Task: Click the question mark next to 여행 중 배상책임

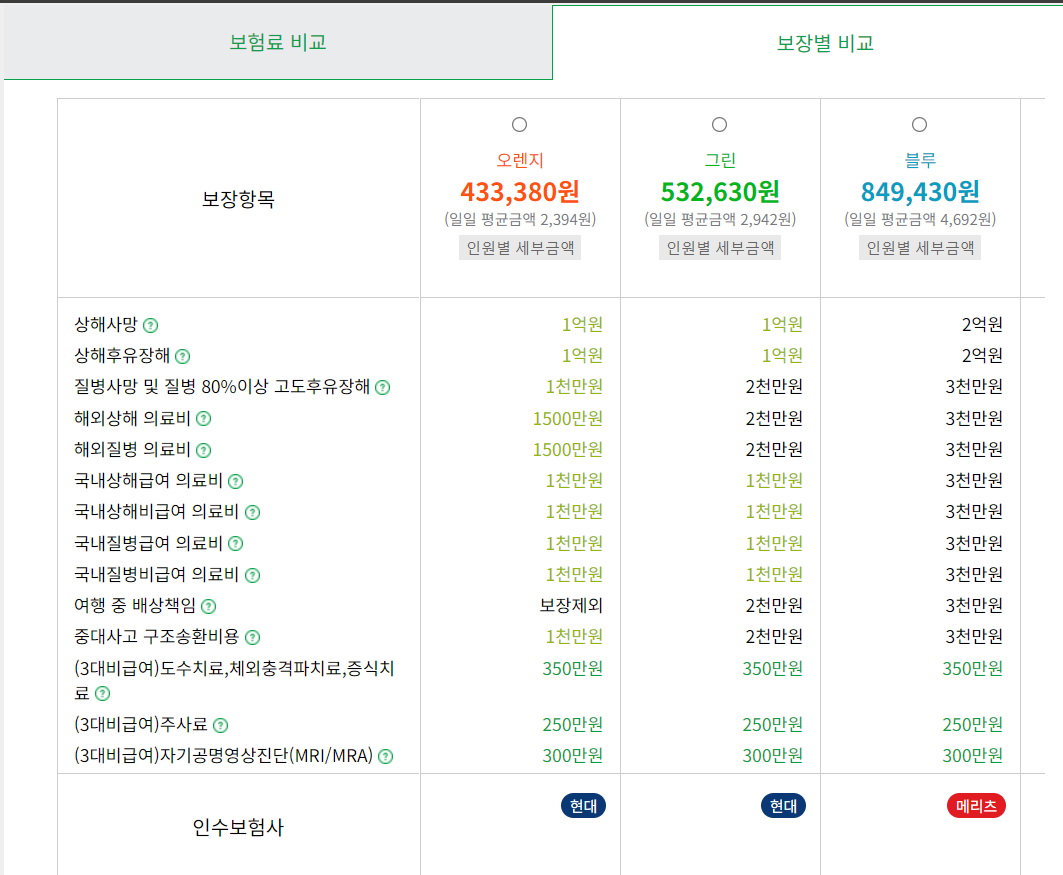Action: pyautogui.click(x=209, y=605)
